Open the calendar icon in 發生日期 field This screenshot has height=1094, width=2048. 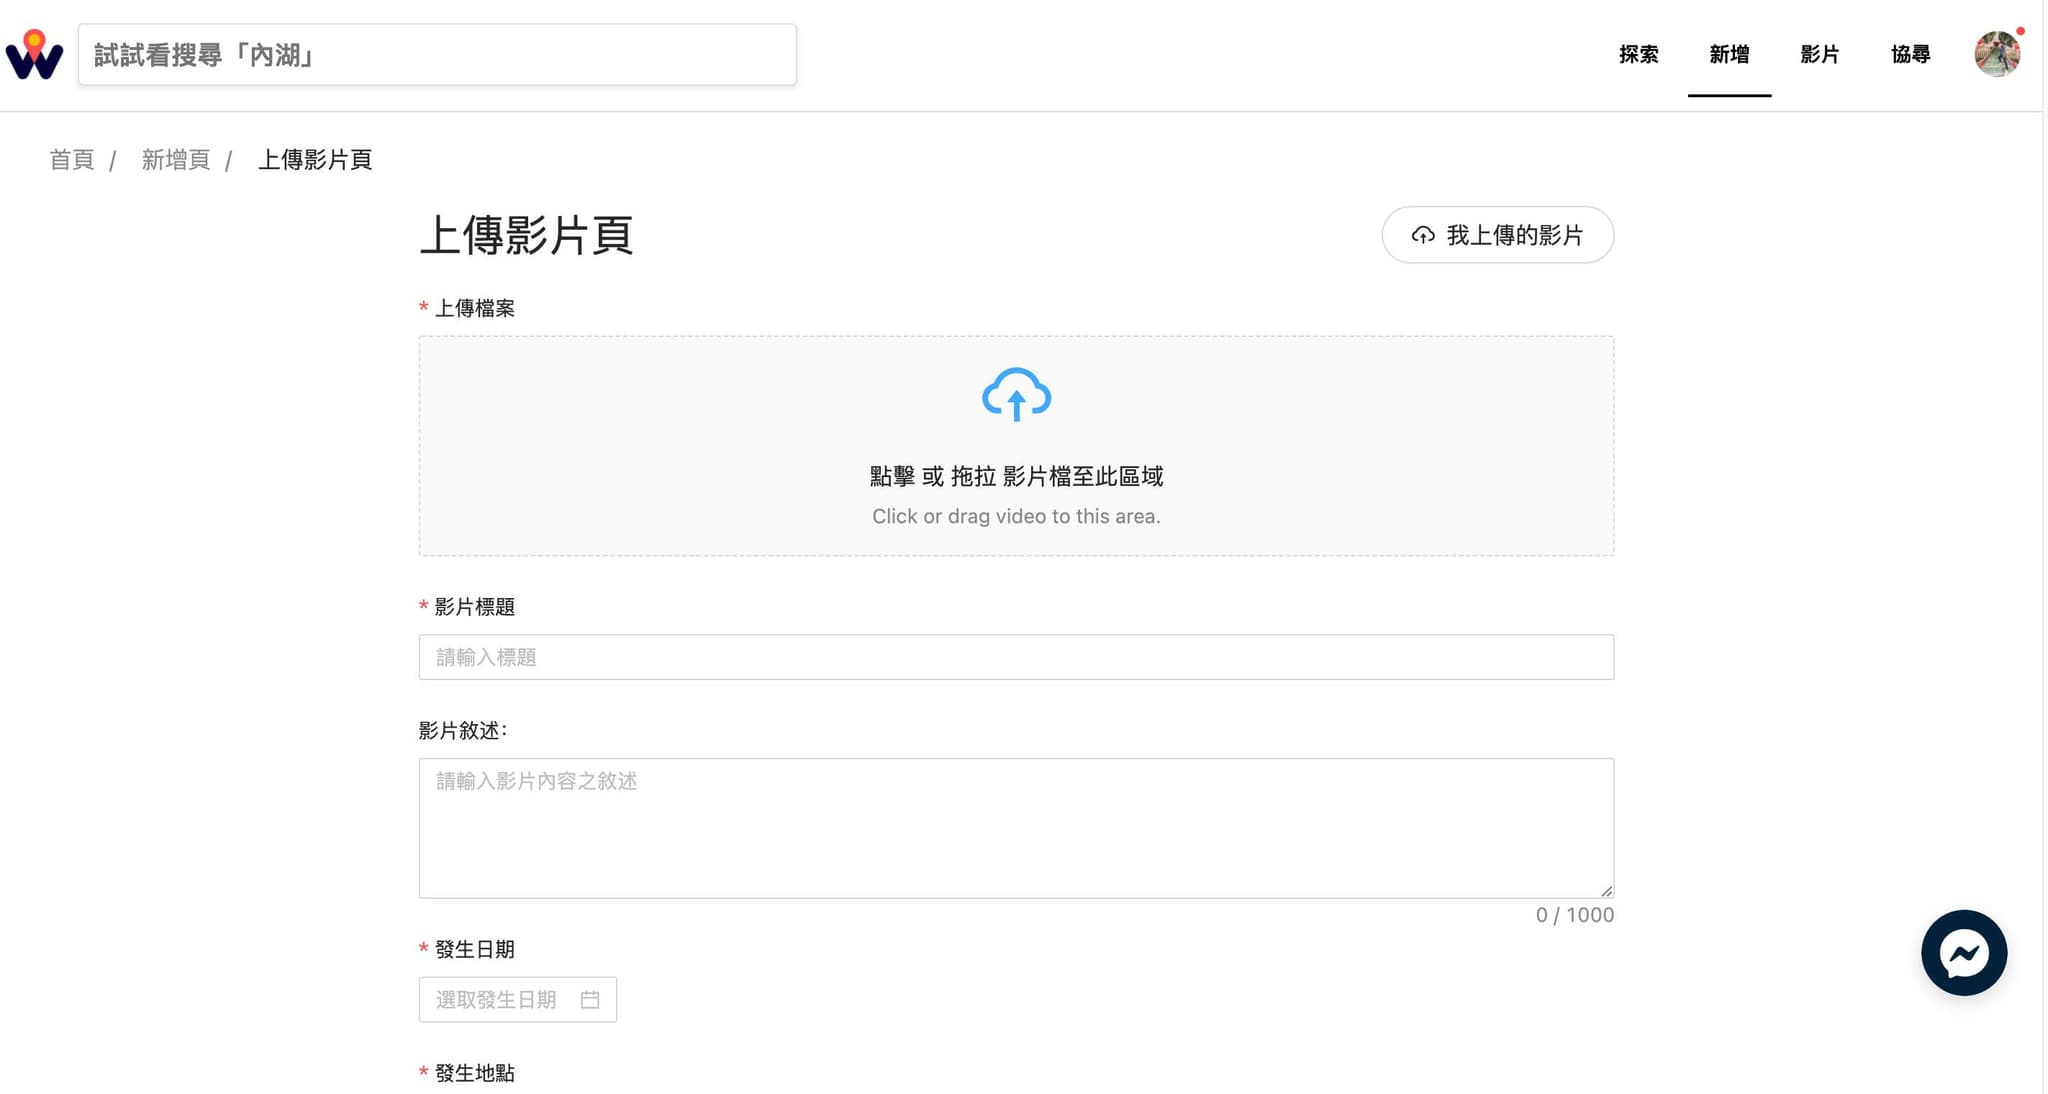coord(592,999)
